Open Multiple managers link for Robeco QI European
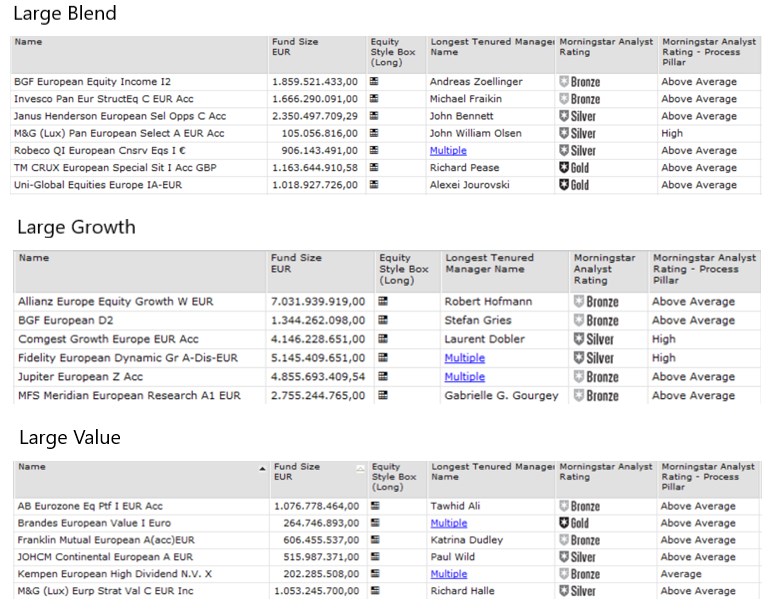Image resolution: width=769 pixels, height=612 pixels. click(448, 151)
